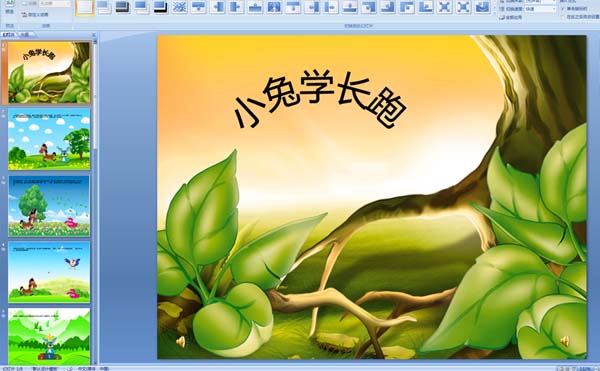Open the Custom Animation pane button
Viewport: 600px width, 371px height.
tap(35, 15)
